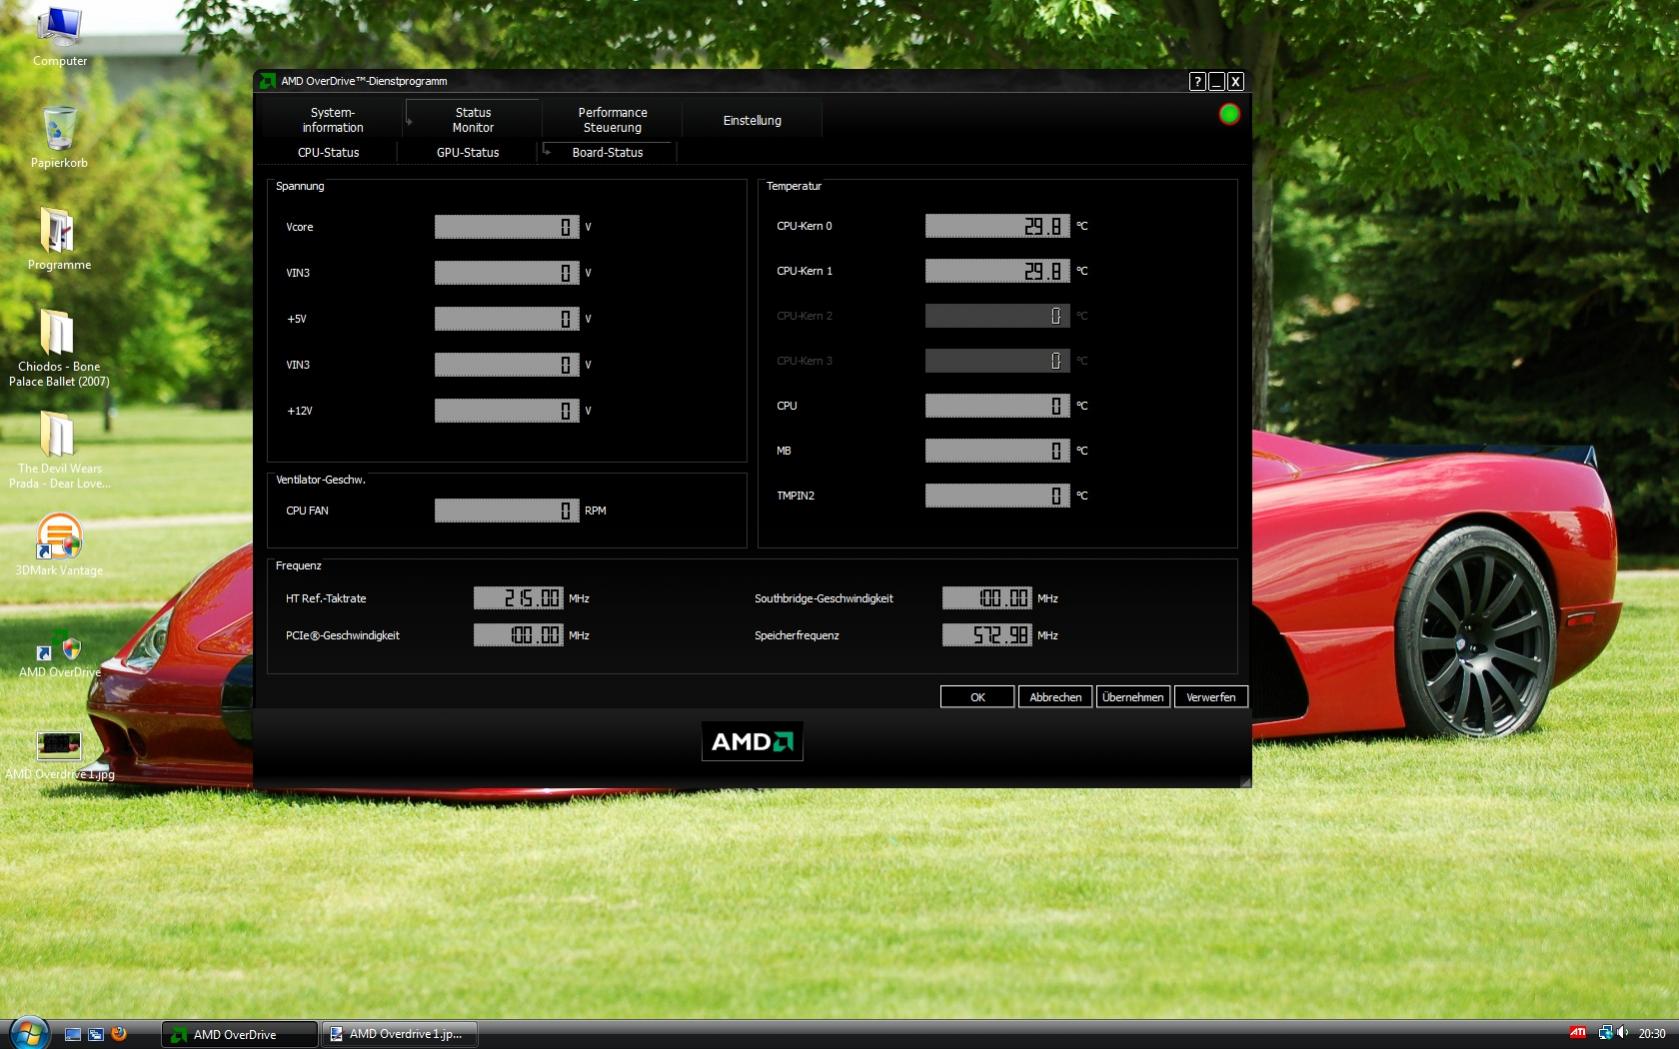This screenshot has height=1049, width=1679.
Task: Click the Abbrechen button
Action: [1056, 697]
